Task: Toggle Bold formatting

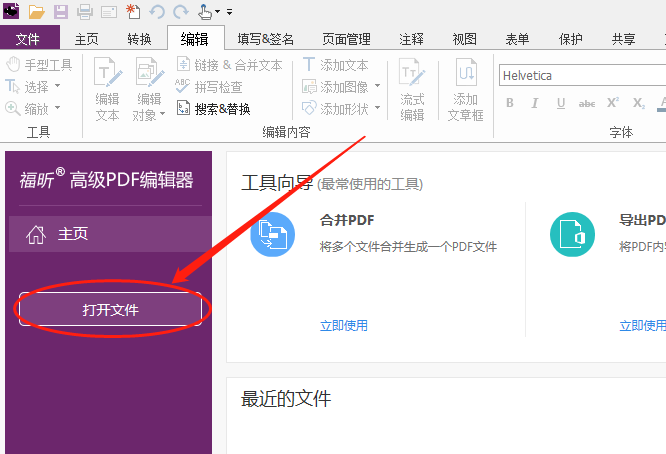Action: [510, 103]
